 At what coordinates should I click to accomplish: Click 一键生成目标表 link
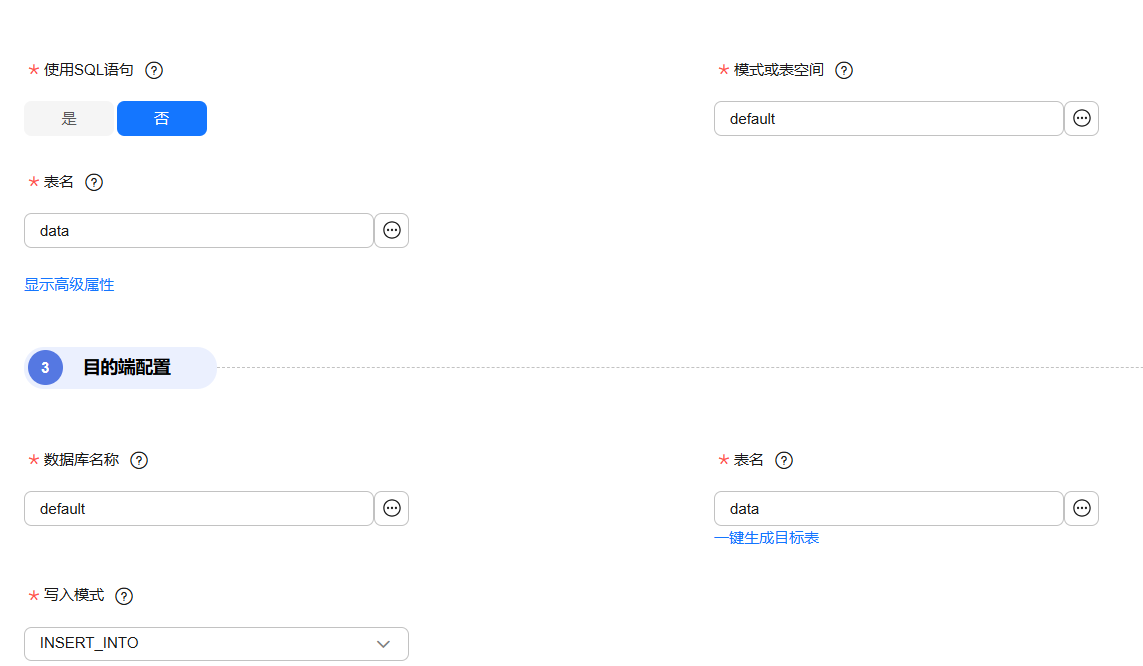click(766, 538)
